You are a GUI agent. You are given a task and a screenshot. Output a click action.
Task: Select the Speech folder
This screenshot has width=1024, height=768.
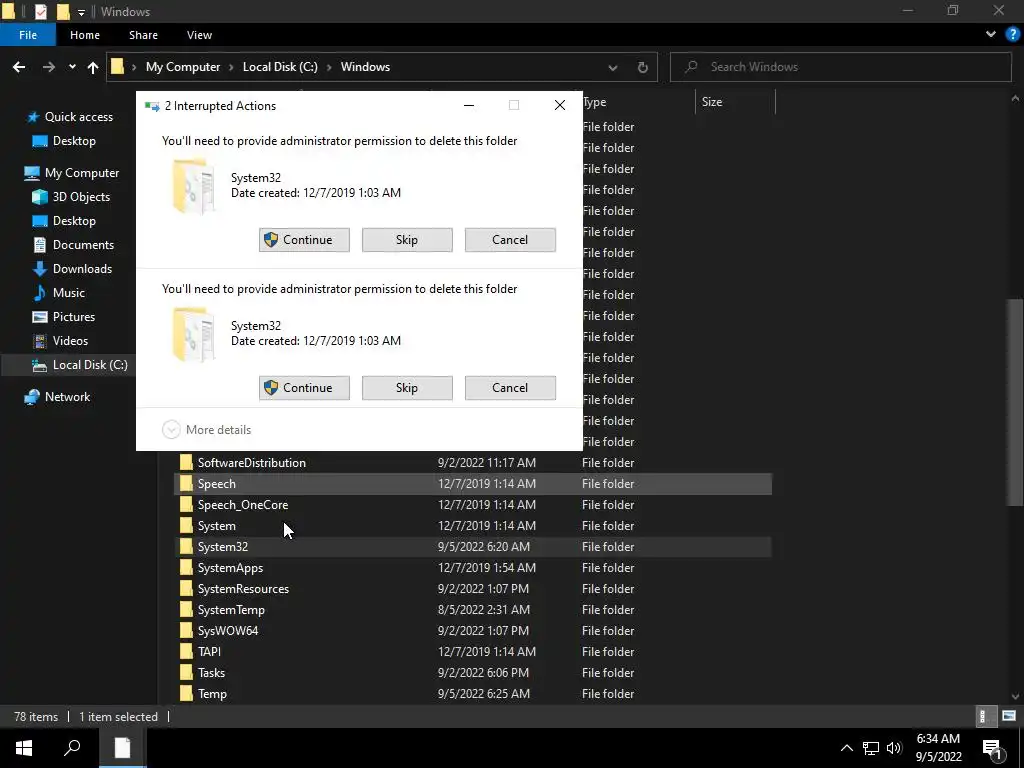click(x=473, y=484)
